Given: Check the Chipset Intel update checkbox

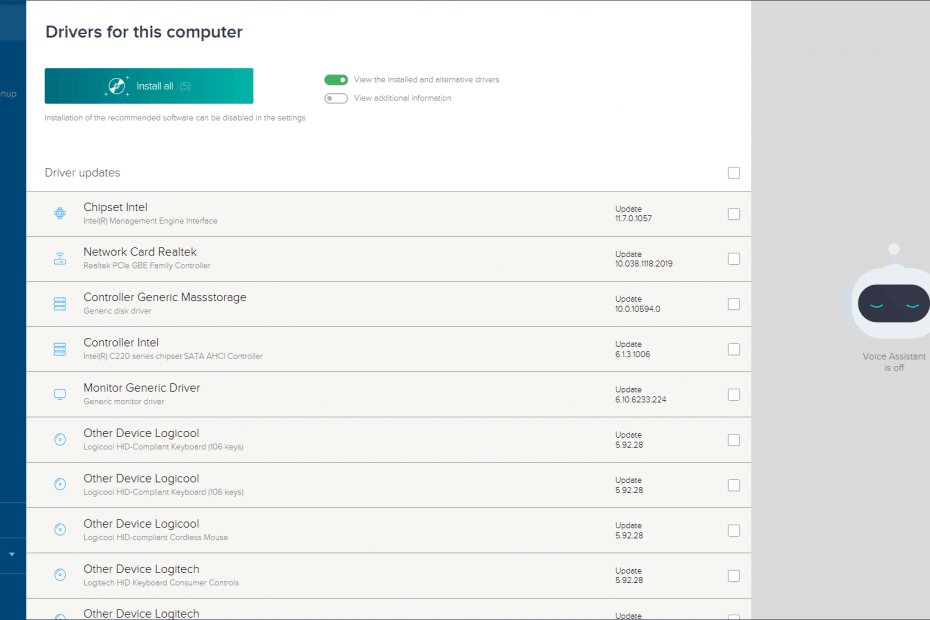Looking at the screenshot, I should [734, 214].
